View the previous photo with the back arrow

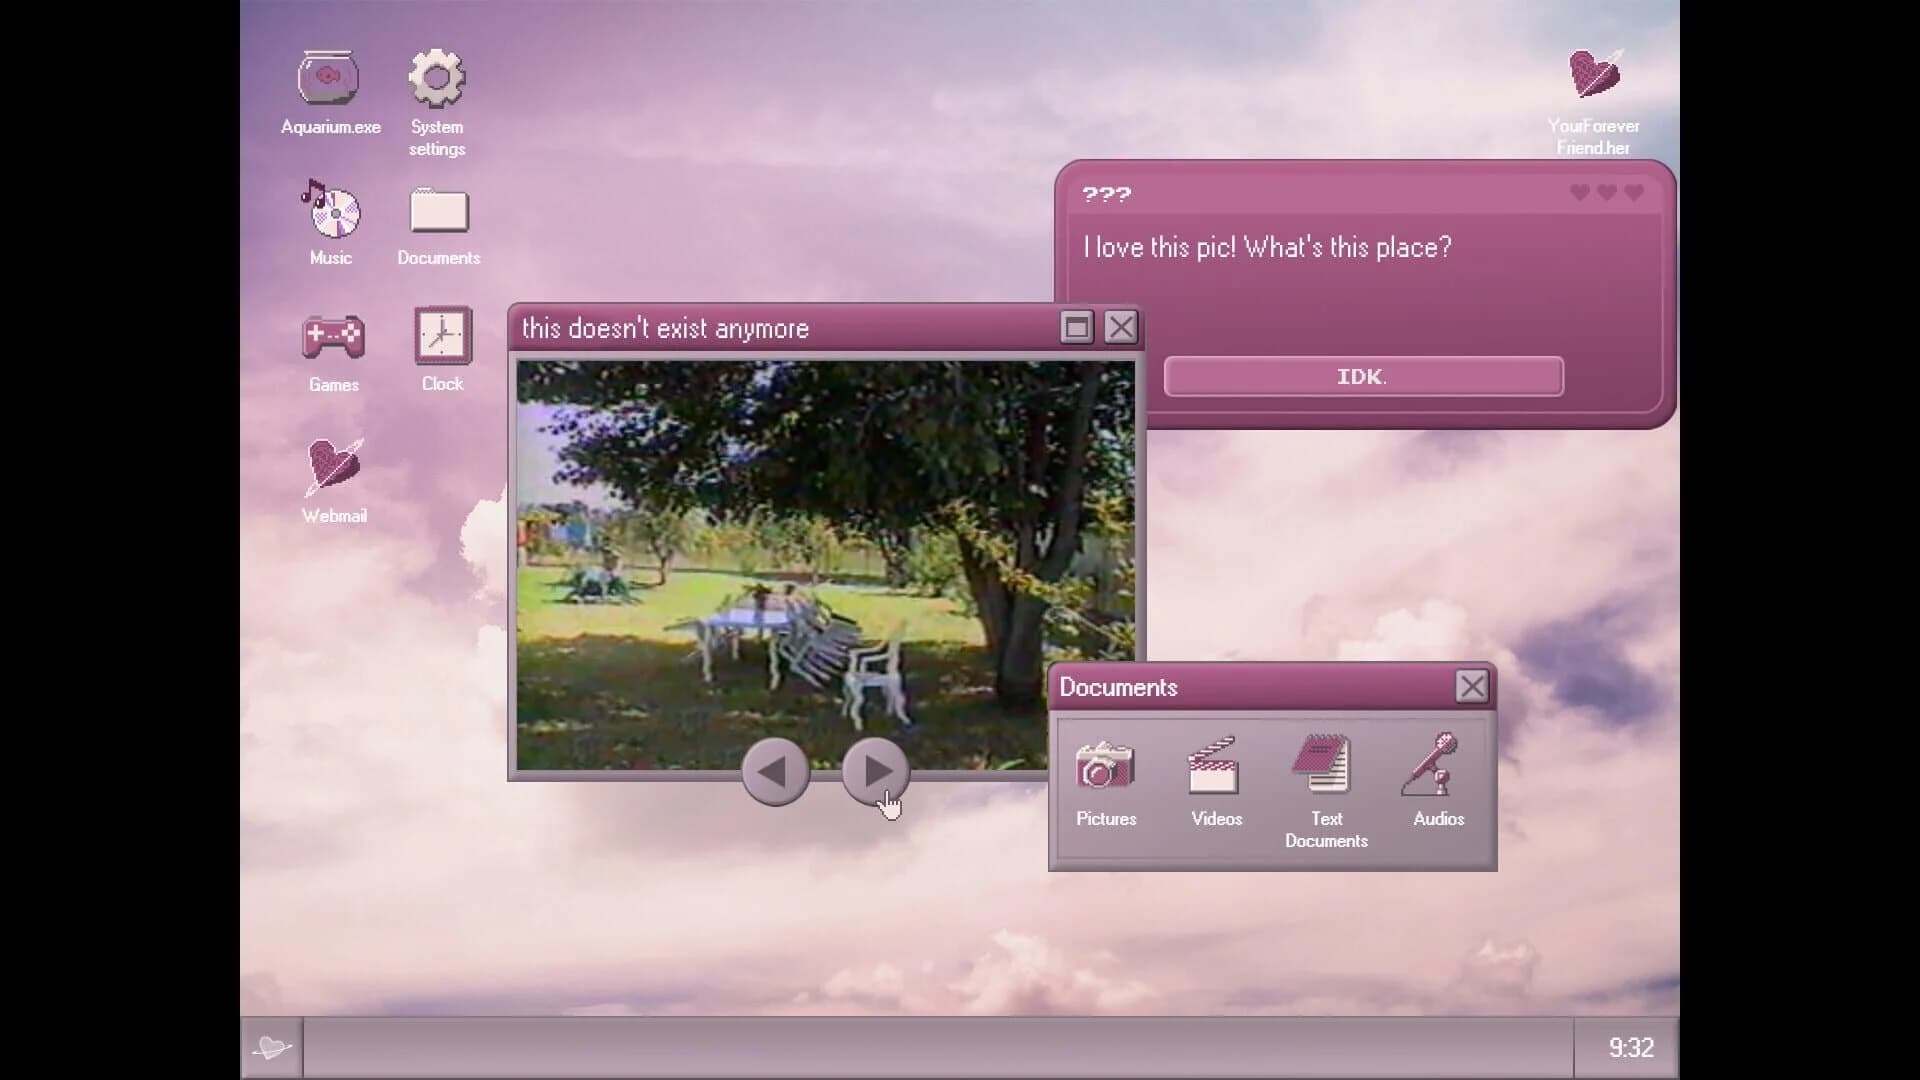click(x=775, y=773)
